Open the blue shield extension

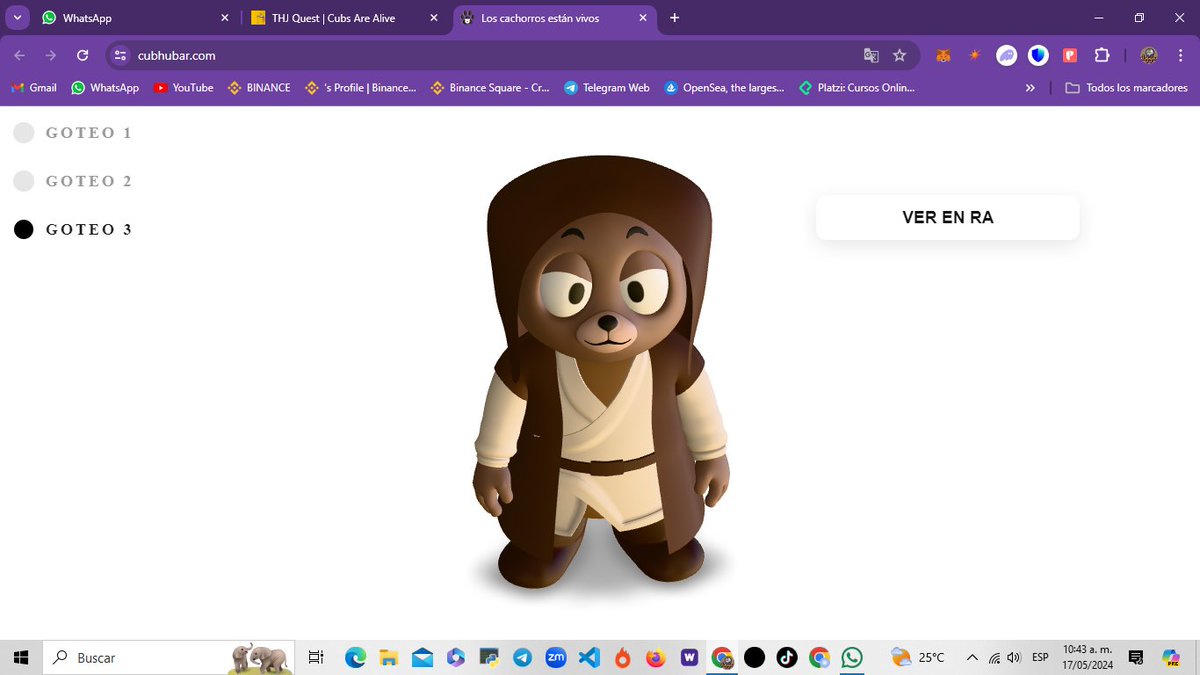point(1038,56)
